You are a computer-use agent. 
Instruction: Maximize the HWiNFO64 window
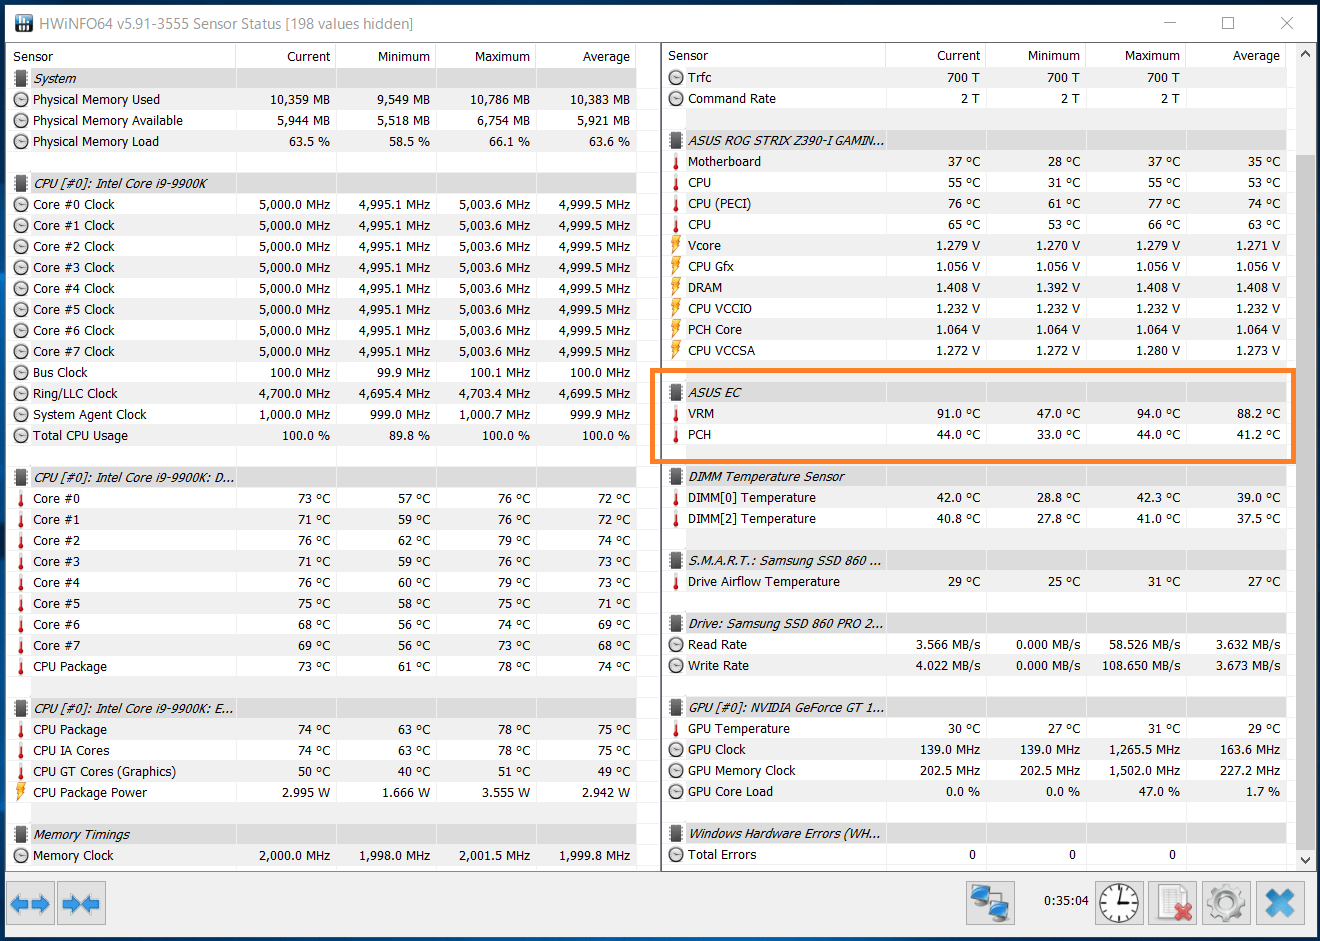pos(1228,23)
